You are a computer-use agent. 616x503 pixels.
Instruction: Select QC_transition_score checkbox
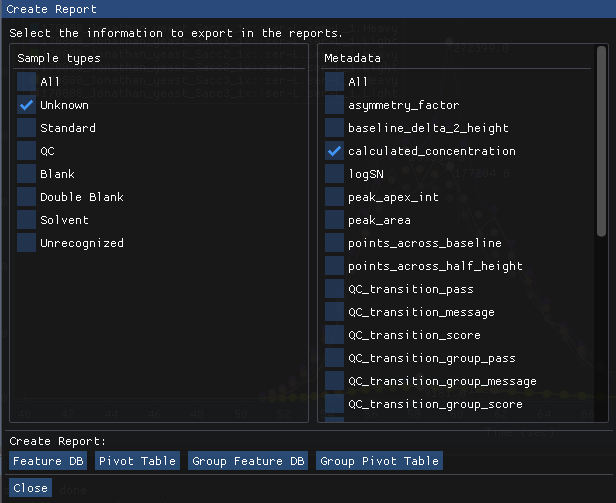[334, 335]
